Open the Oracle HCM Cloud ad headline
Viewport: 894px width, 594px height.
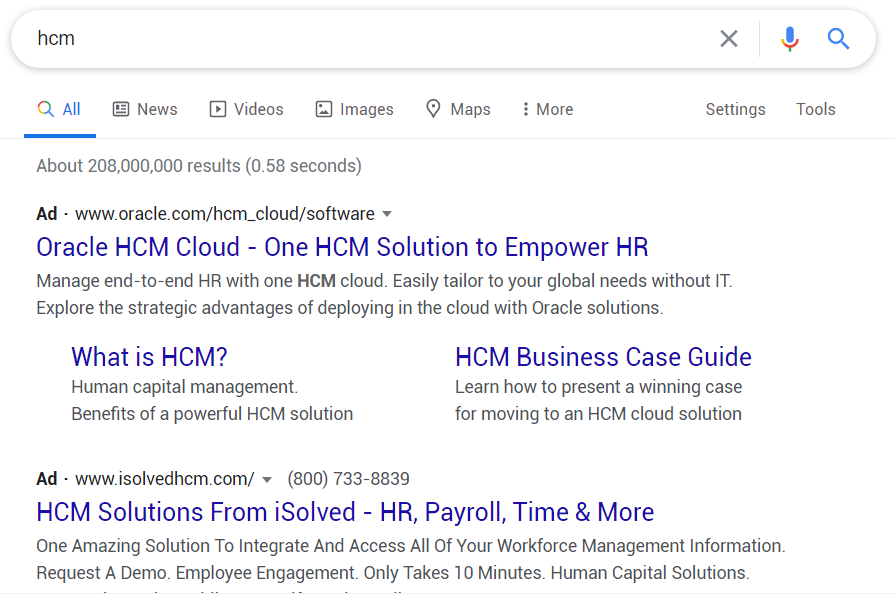tap(342, 247)
